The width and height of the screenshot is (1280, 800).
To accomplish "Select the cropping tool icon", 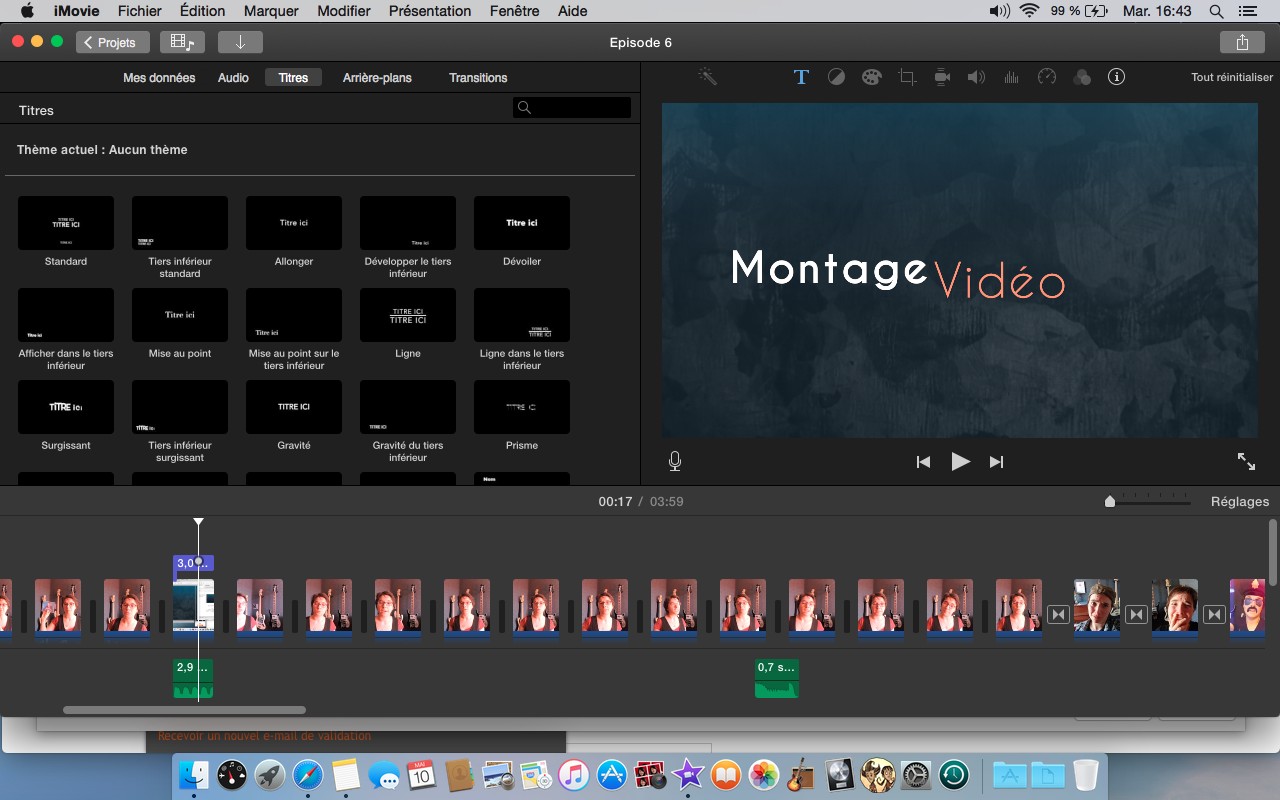I will 907,77.
